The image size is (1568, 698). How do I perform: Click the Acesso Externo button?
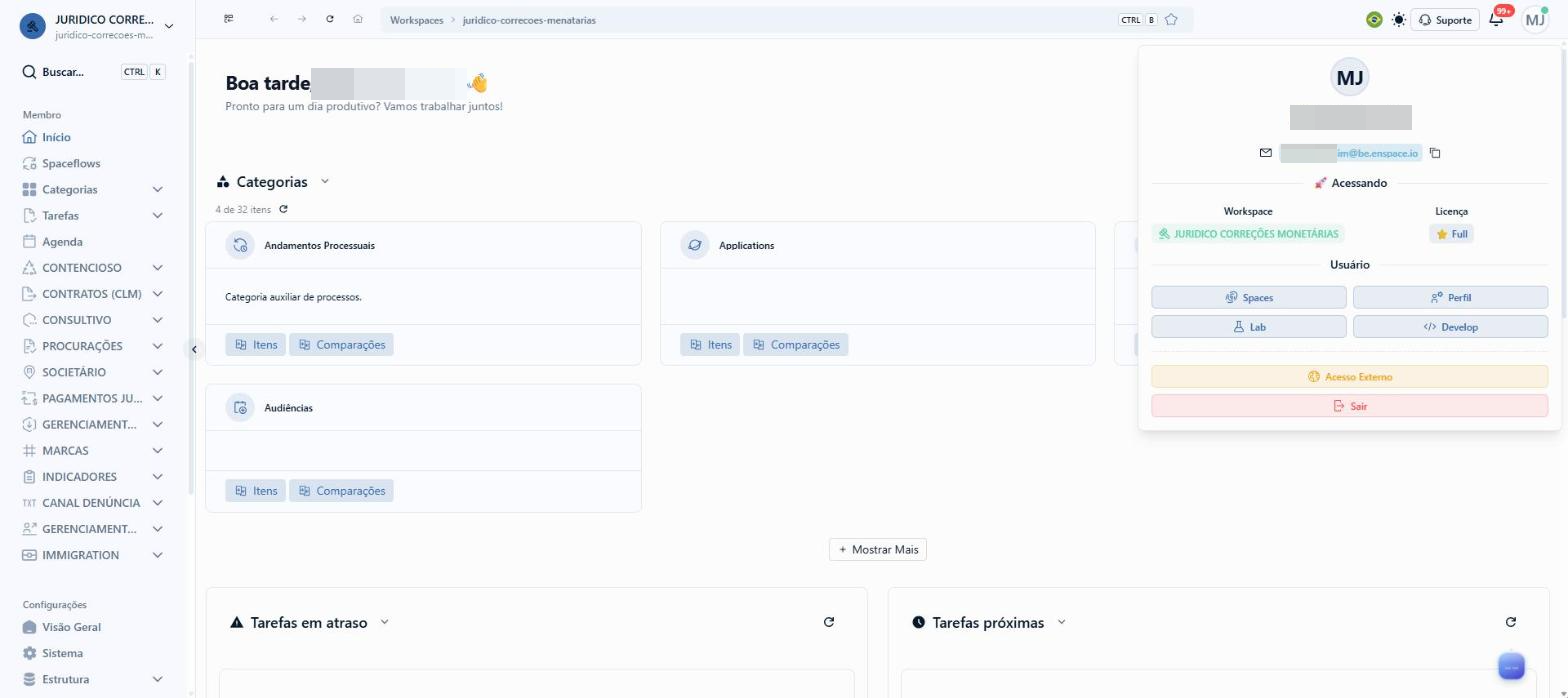[x=1350, y=377]
